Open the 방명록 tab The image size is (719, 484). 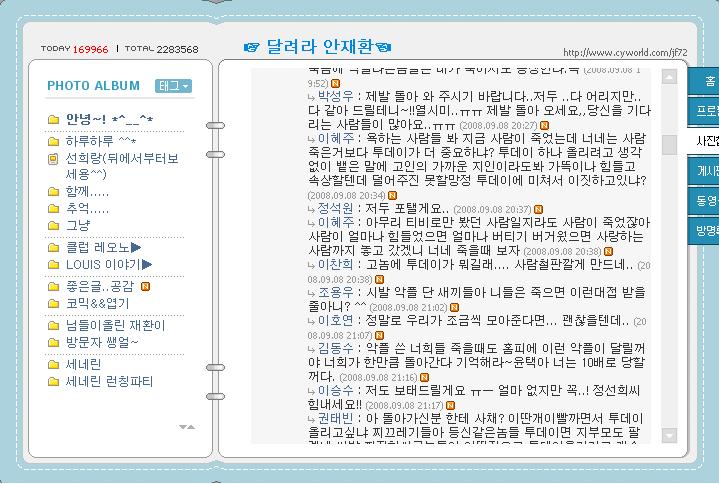pyautogui.click(x=707, y=231)
